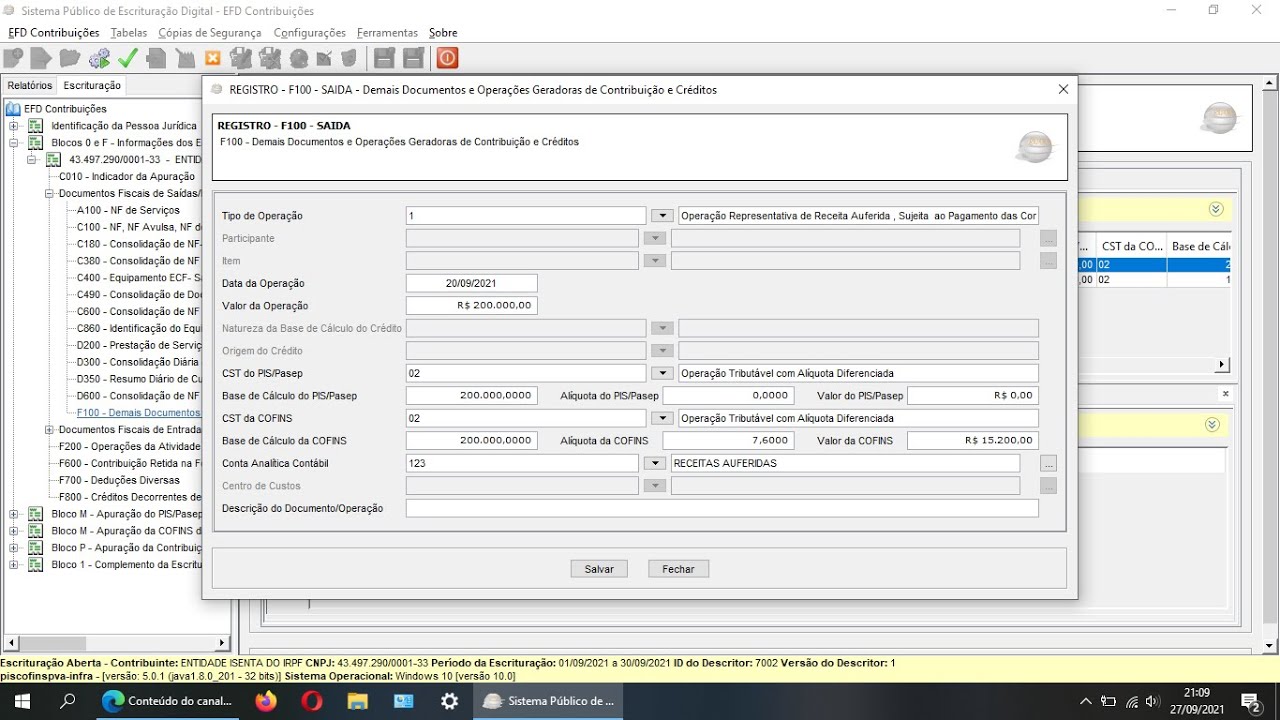Open Windows Start menu
Viewport: 1280px width, 720px height.
coord(21,701)
